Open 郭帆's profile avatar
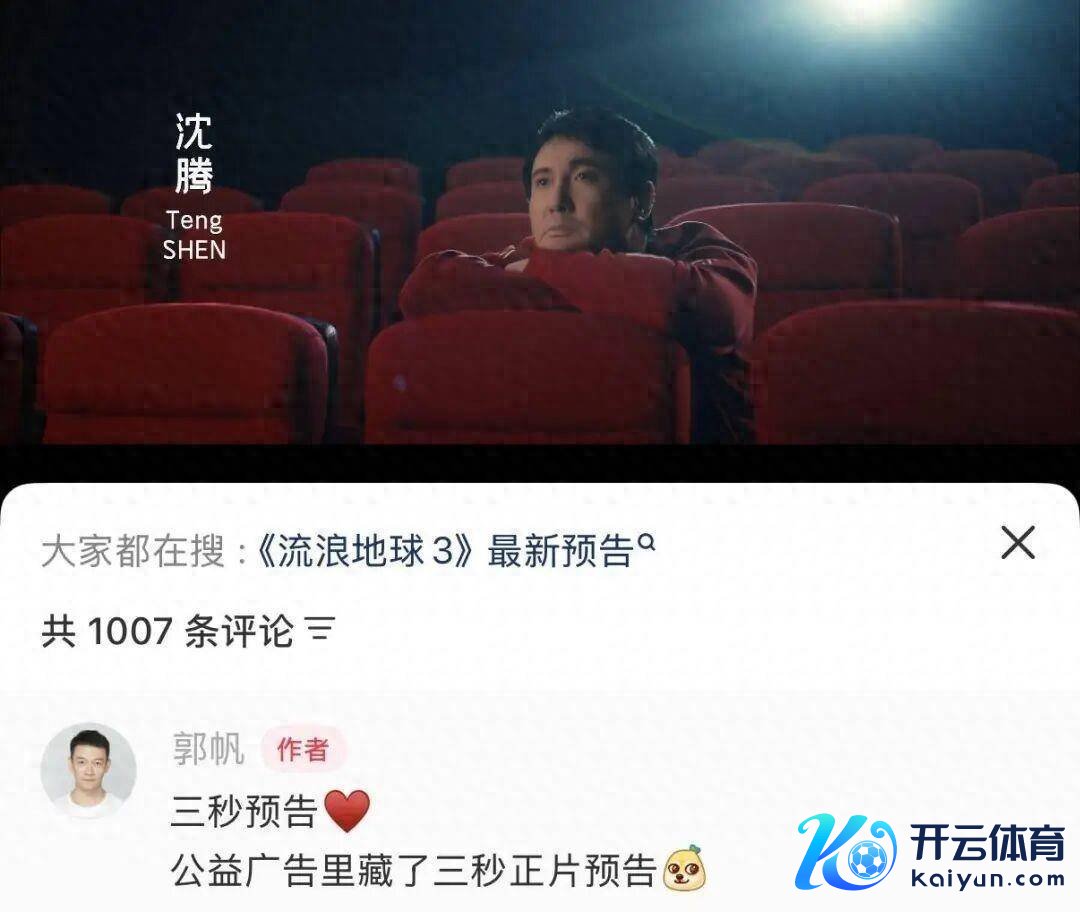Screen dimensions: 1080x912 tap(88, 771)
